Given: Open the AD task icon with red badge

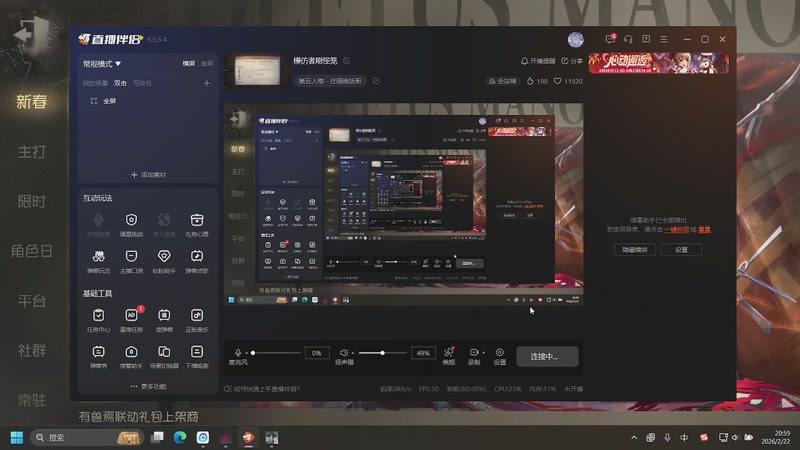Looking at the screenshot, I should point(131,320).
